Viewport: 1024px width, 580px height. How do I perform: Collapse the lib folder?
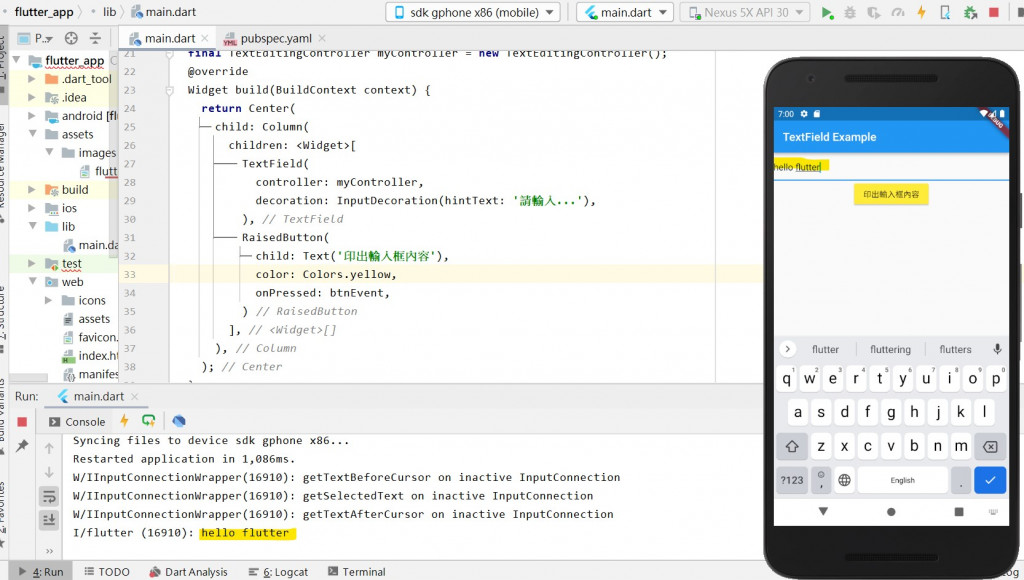31,226
